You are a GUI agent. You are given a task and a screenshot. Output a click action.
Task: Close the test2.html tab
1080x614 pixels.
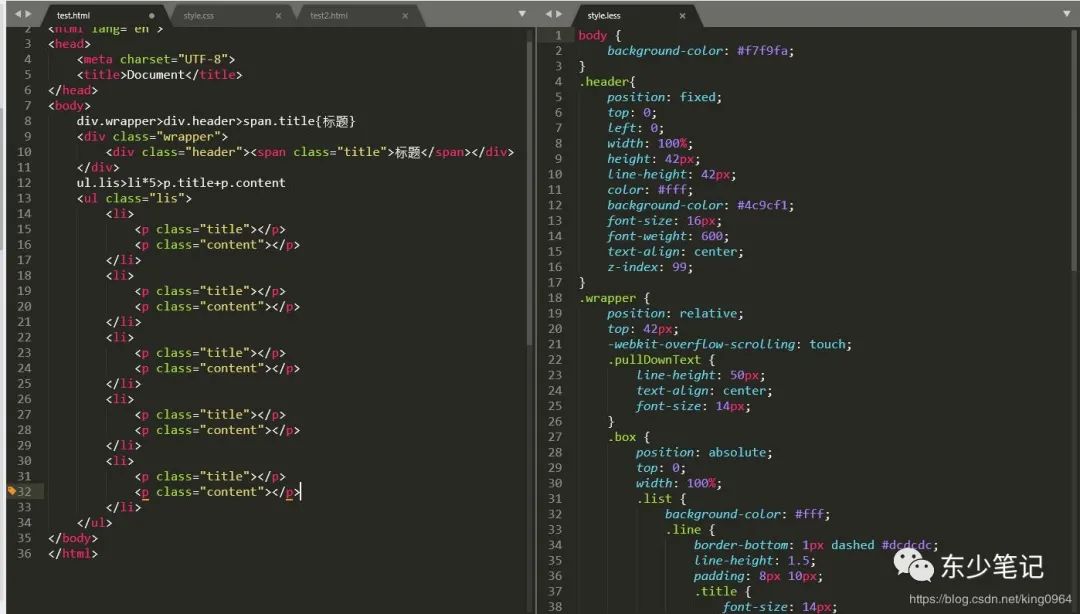[x=405, y=16]
